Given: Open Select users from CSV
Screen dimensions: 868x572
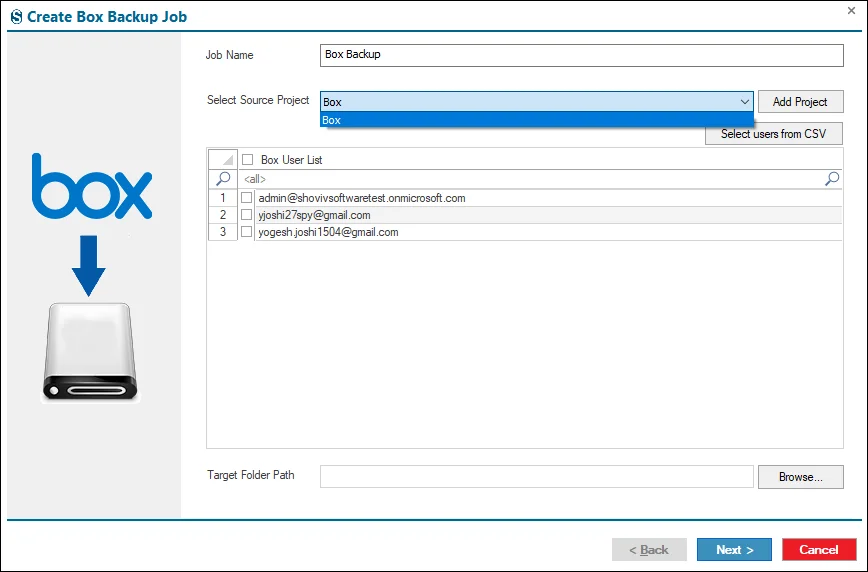Looking at the screenshot, I should click(x=774, y=134).
